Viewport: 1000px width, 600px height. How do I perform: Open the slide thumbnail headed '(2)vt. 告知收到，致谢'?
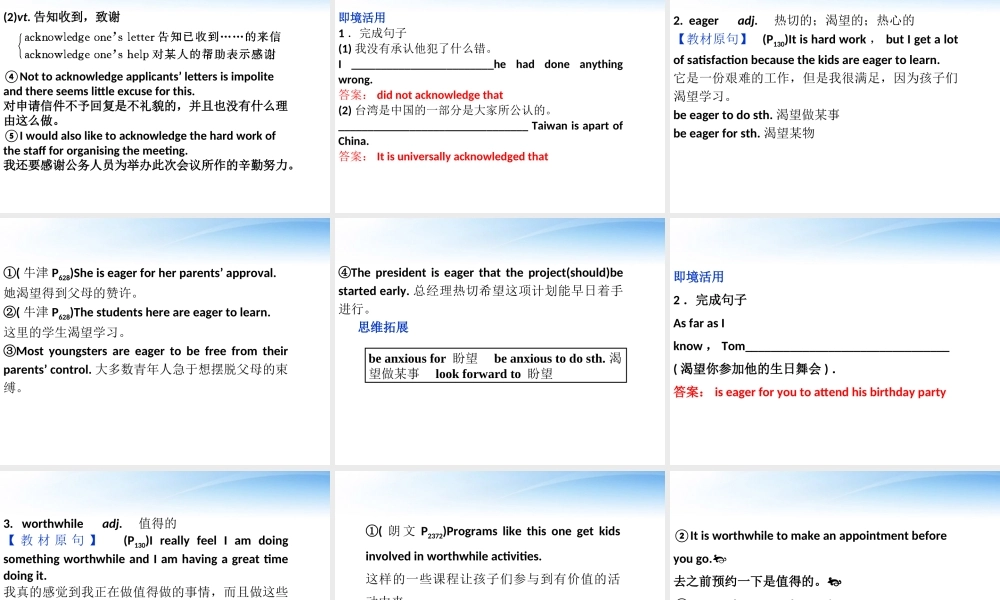[165, 106]
